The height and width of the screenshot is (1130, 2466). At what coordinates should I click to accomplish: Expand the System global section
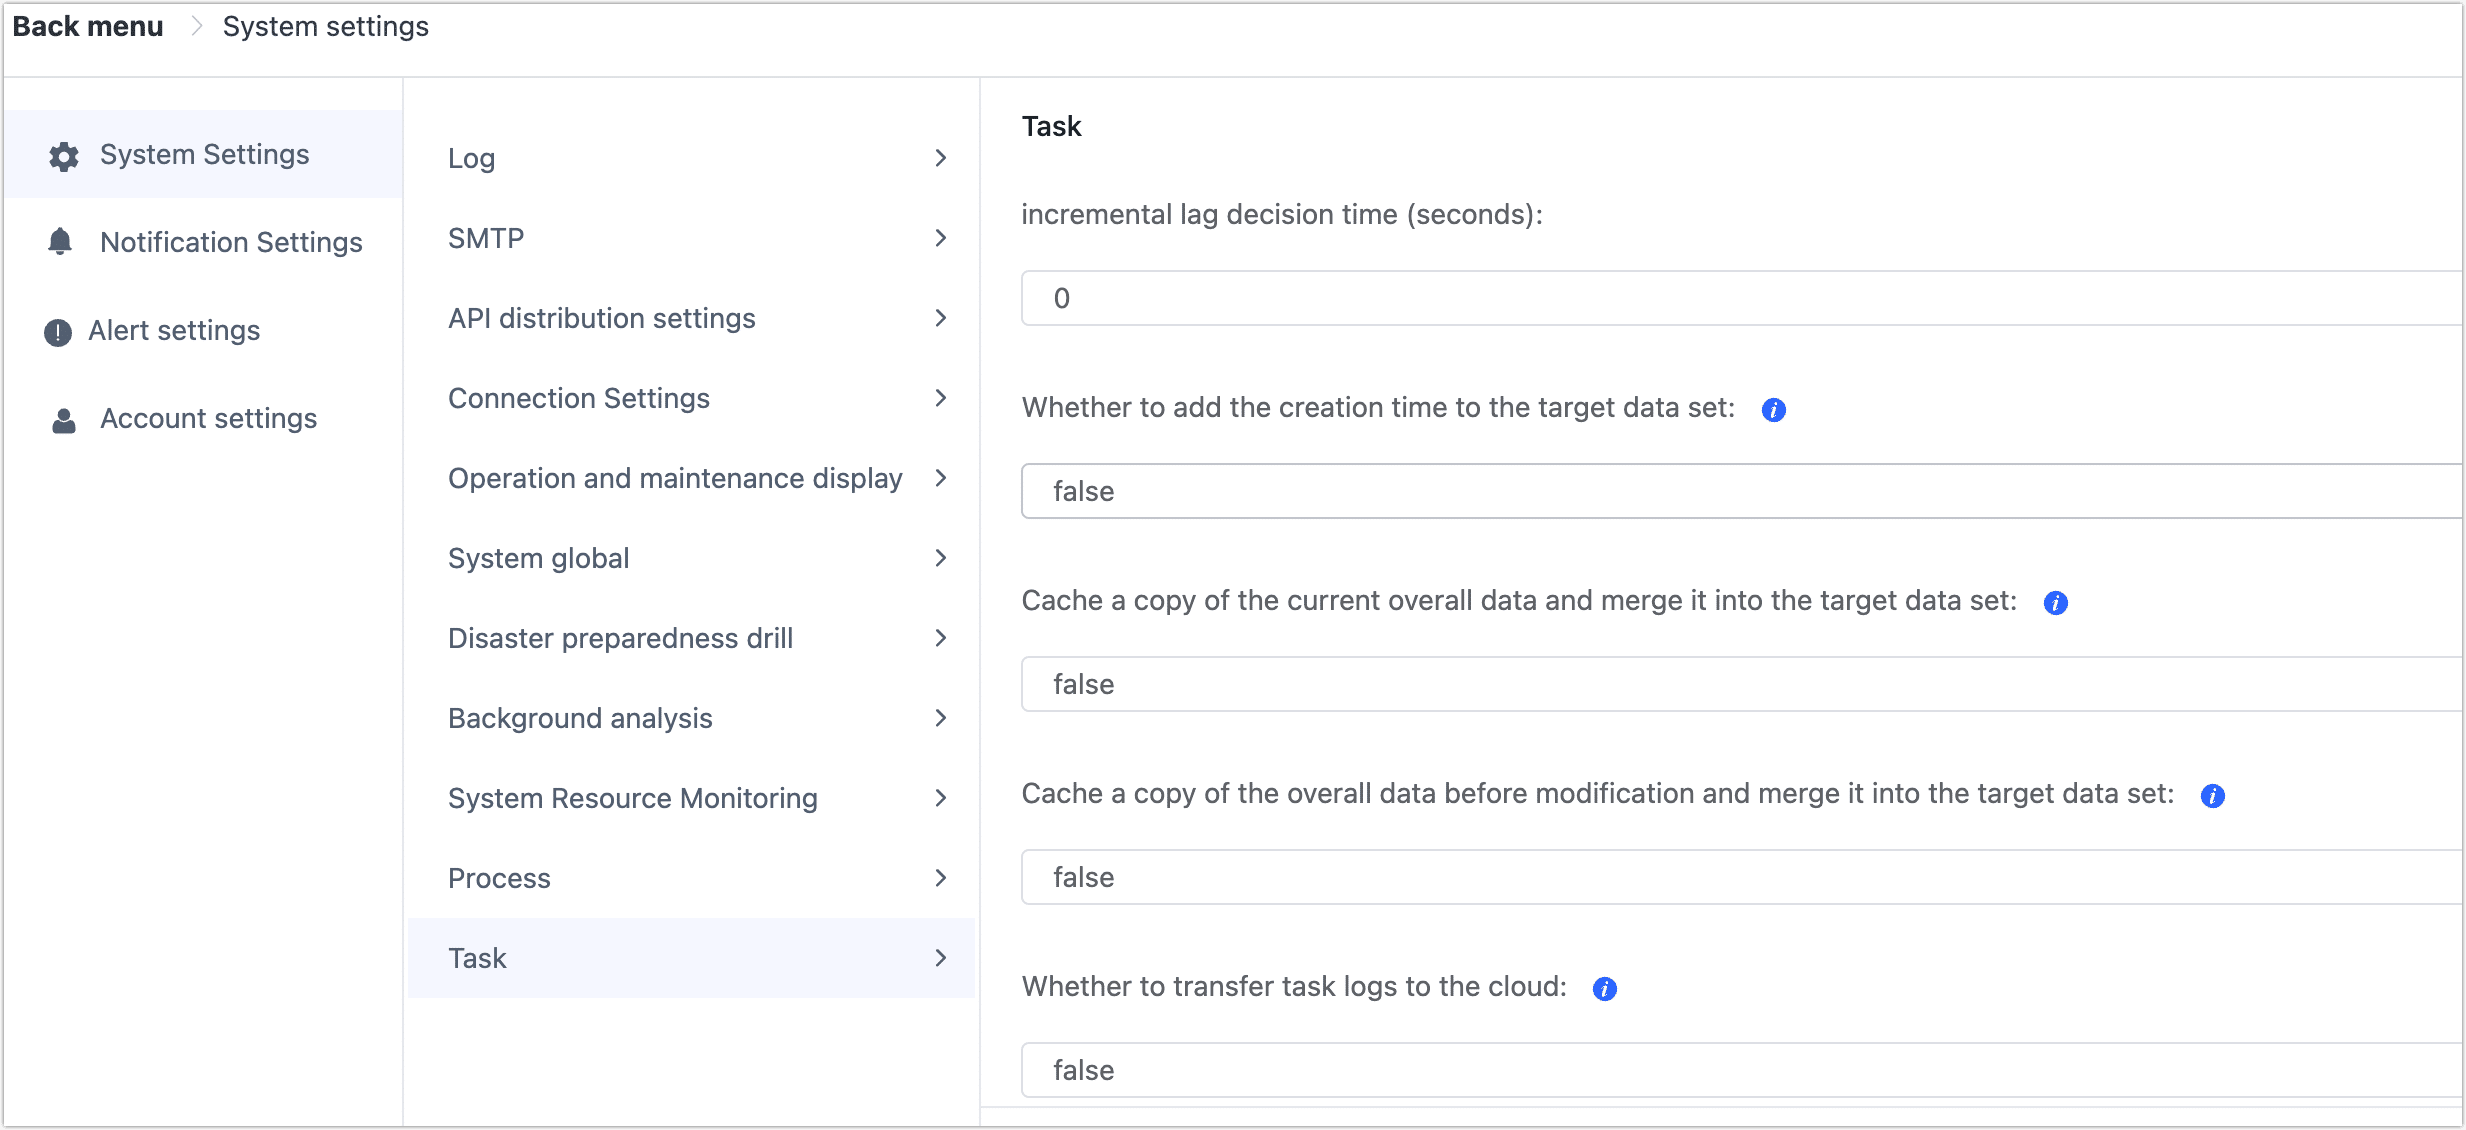(x=690, y=557)
